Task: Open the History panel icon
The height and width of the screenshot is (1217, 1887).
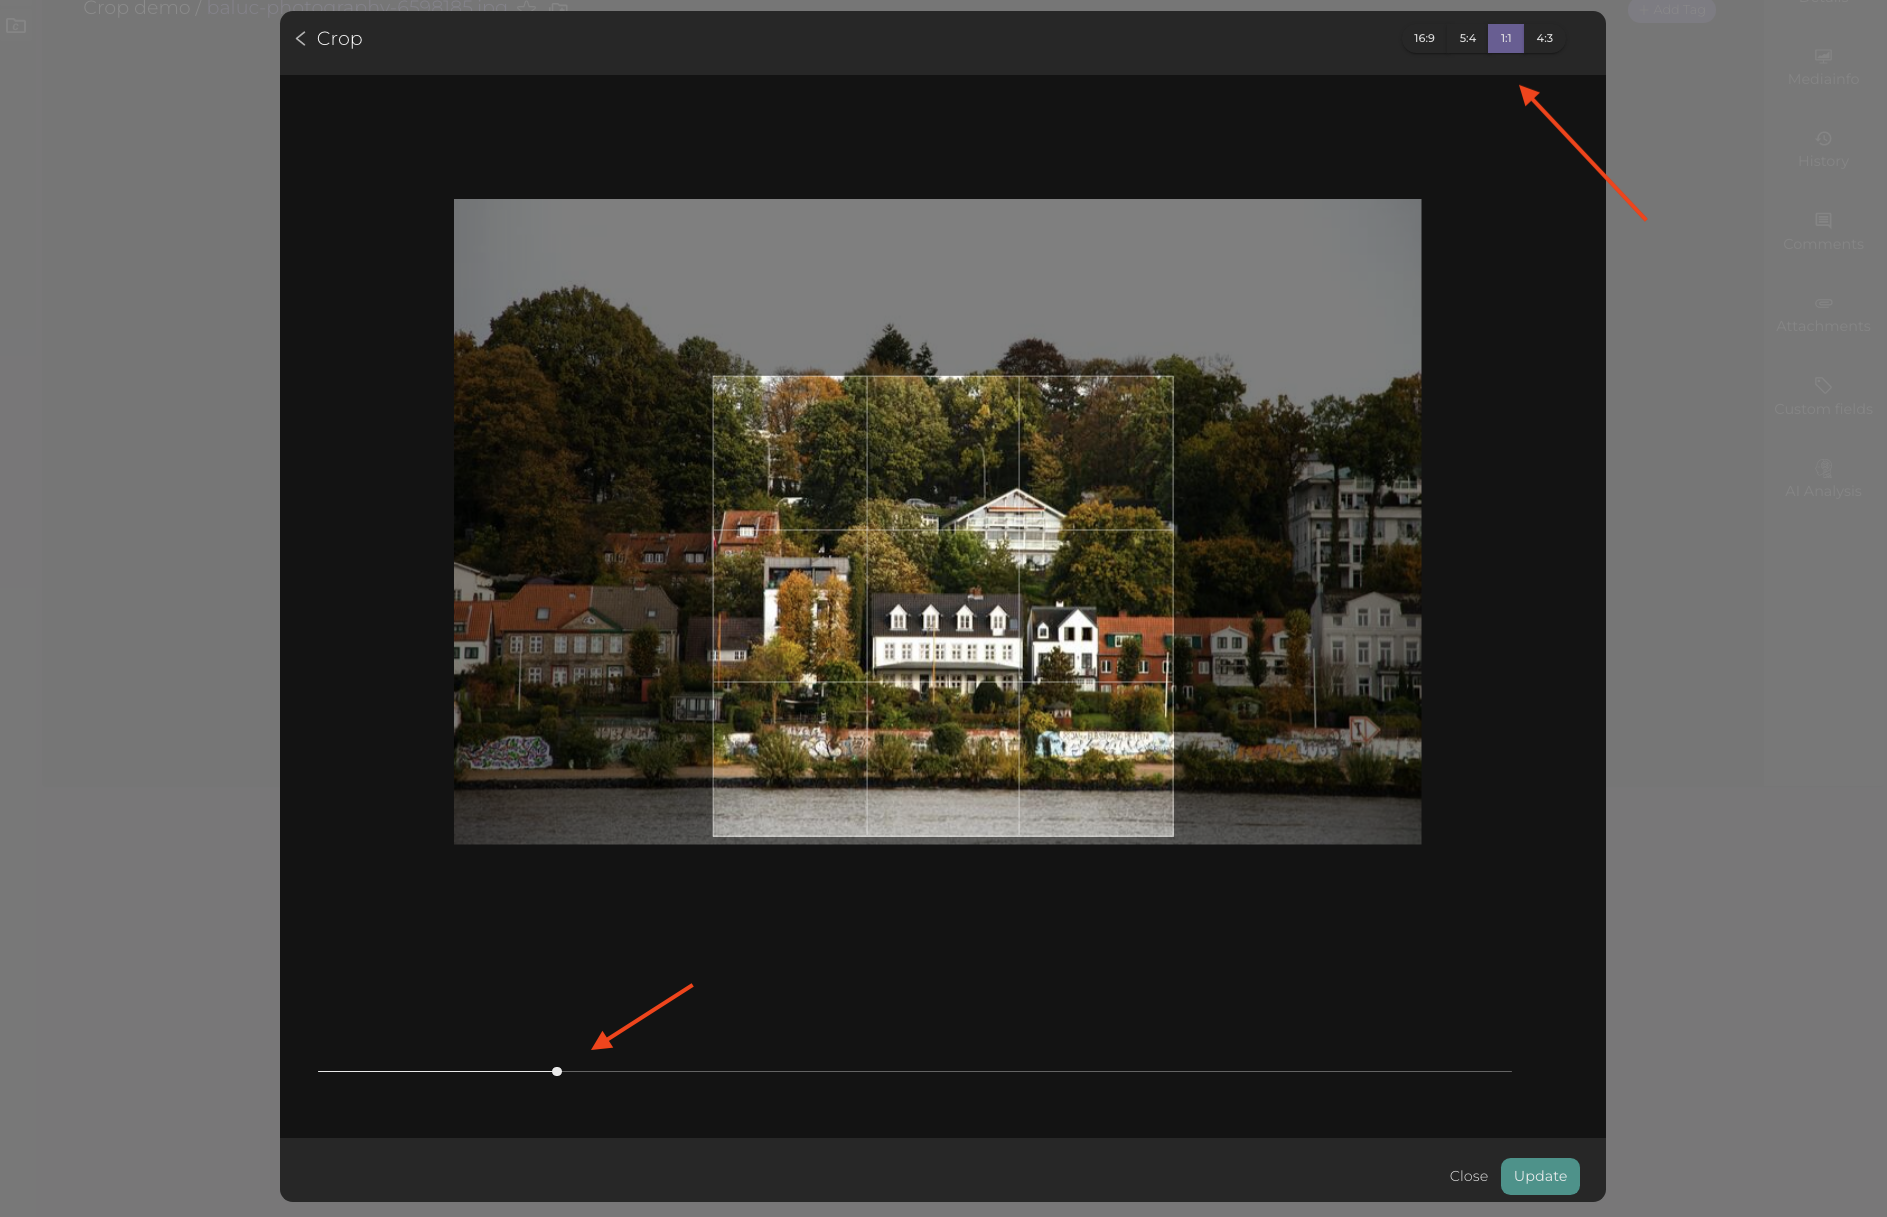Action: (1823, 138)
